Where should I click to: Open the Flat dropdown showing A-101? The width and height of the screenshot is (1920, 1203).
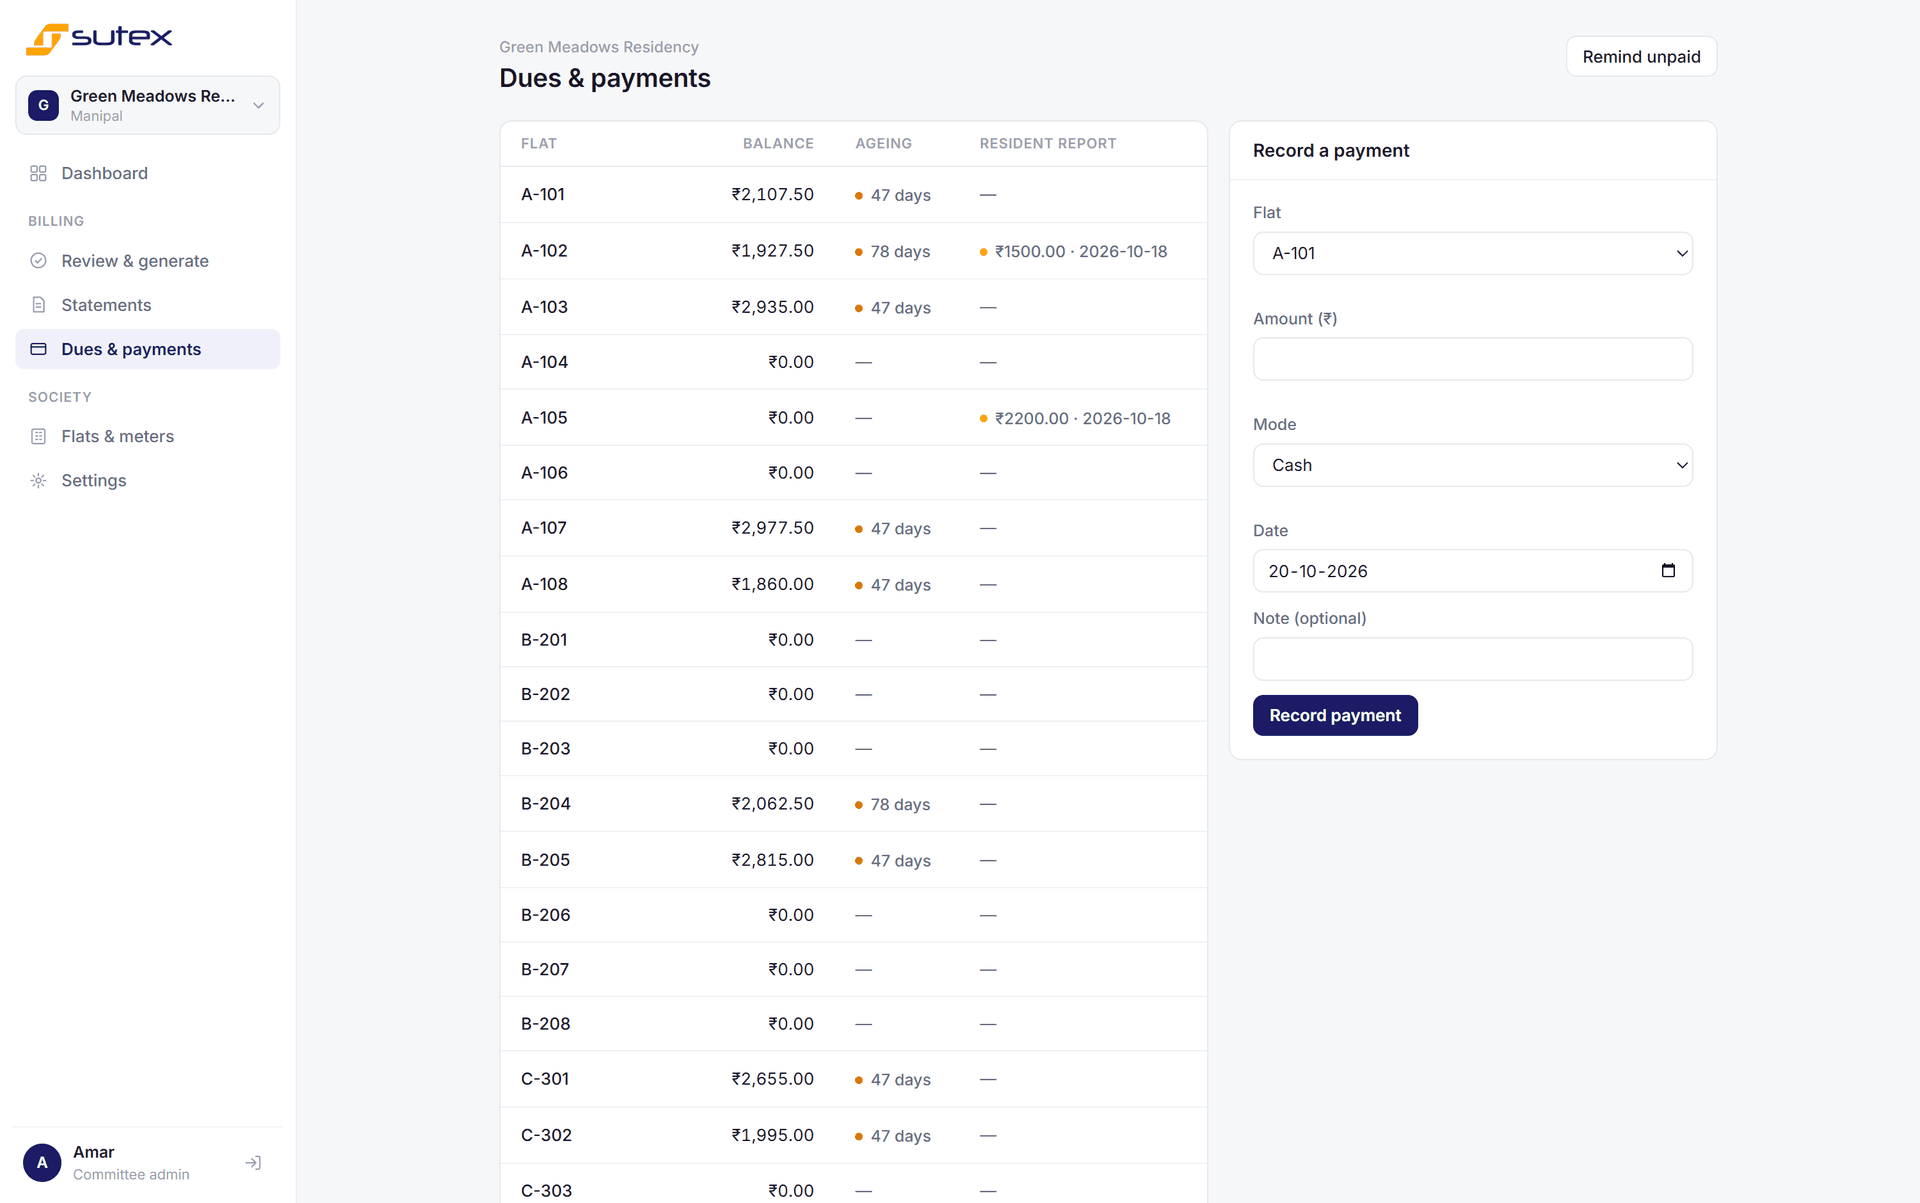[1472, 253]
